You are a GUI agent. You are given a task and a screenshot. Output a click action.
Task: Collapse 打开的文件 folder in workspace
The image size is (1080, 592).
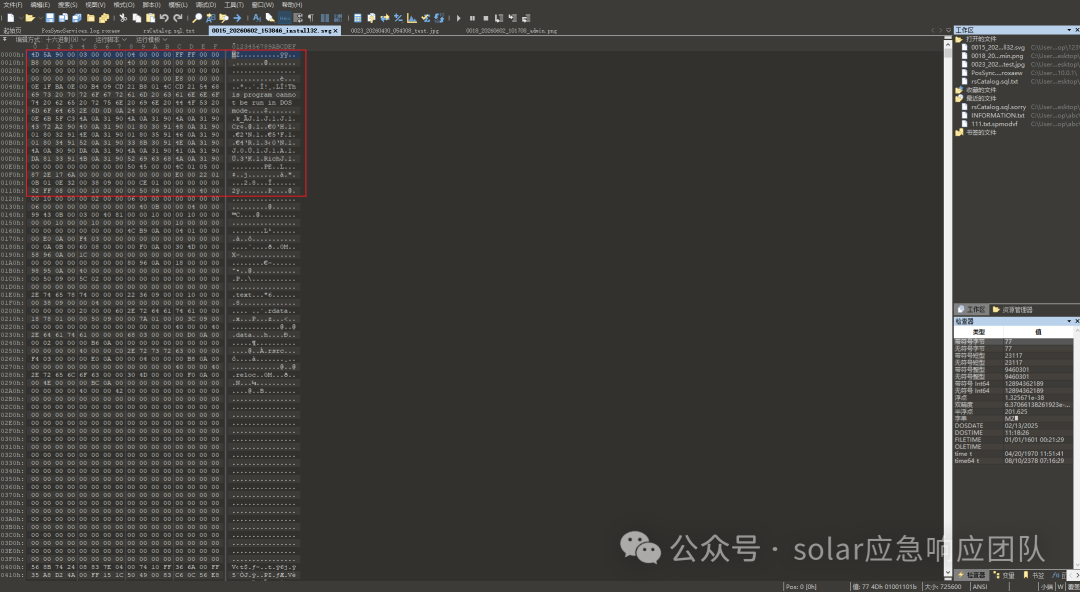click(x=959, y=39)
